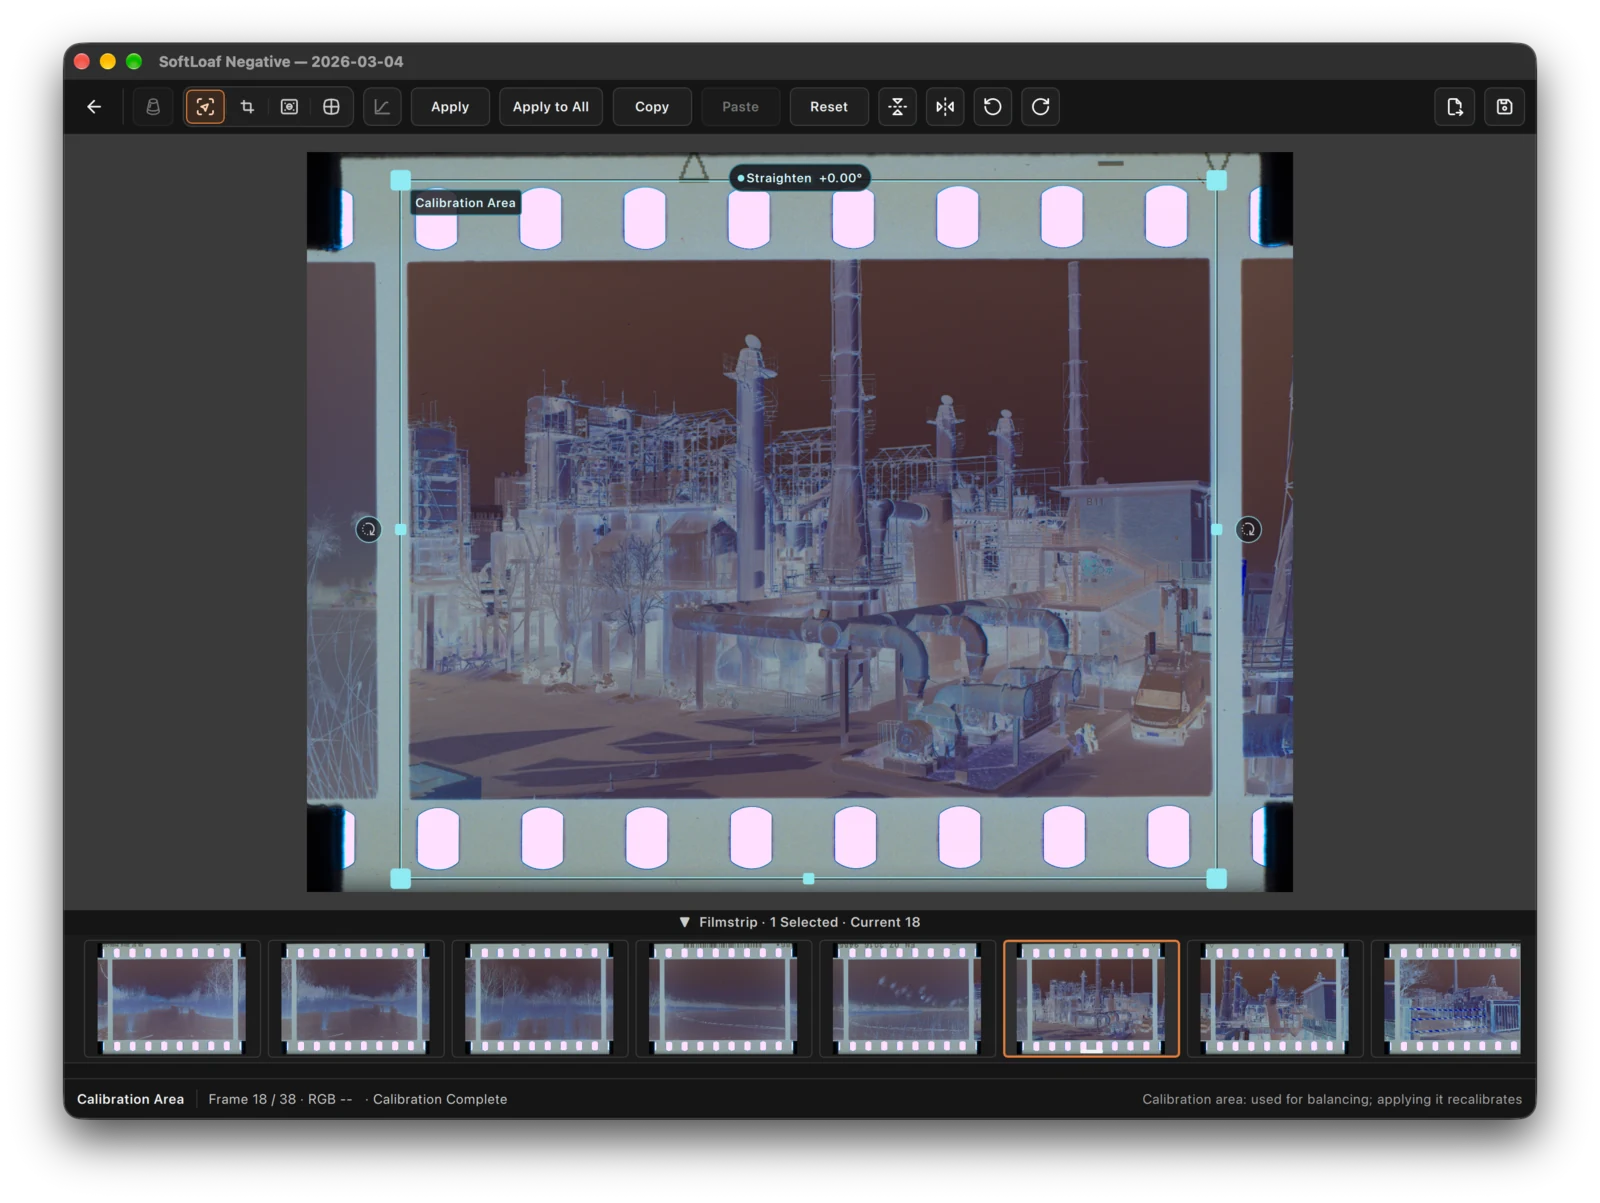Viewport: 1600px width, 1203px height.
Task: Click the right-side rotation handle on canvas
Action: pos(1249,529)
